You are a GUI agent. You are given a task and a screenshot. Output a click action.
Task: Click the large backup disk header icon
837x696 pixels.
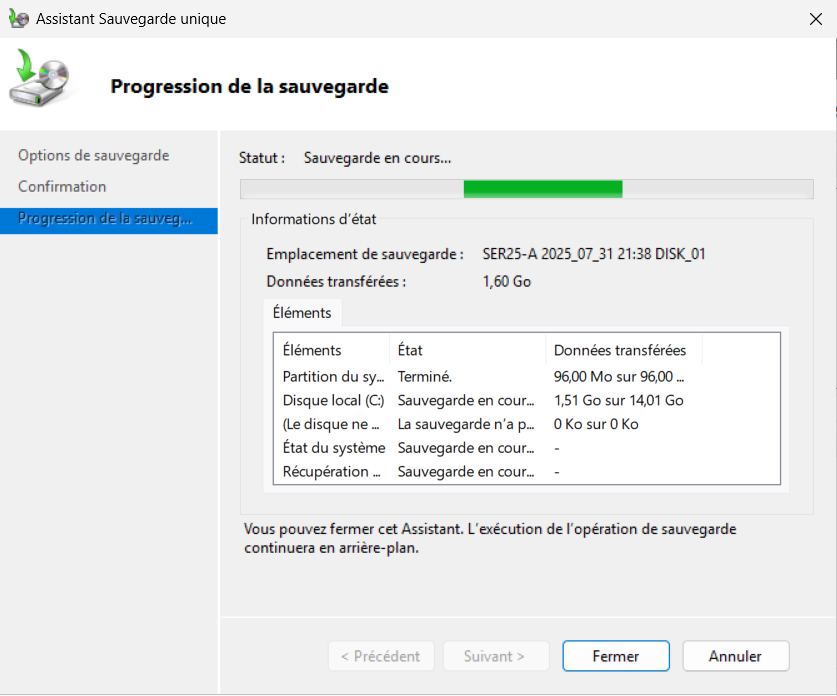[x=41, y=80]
